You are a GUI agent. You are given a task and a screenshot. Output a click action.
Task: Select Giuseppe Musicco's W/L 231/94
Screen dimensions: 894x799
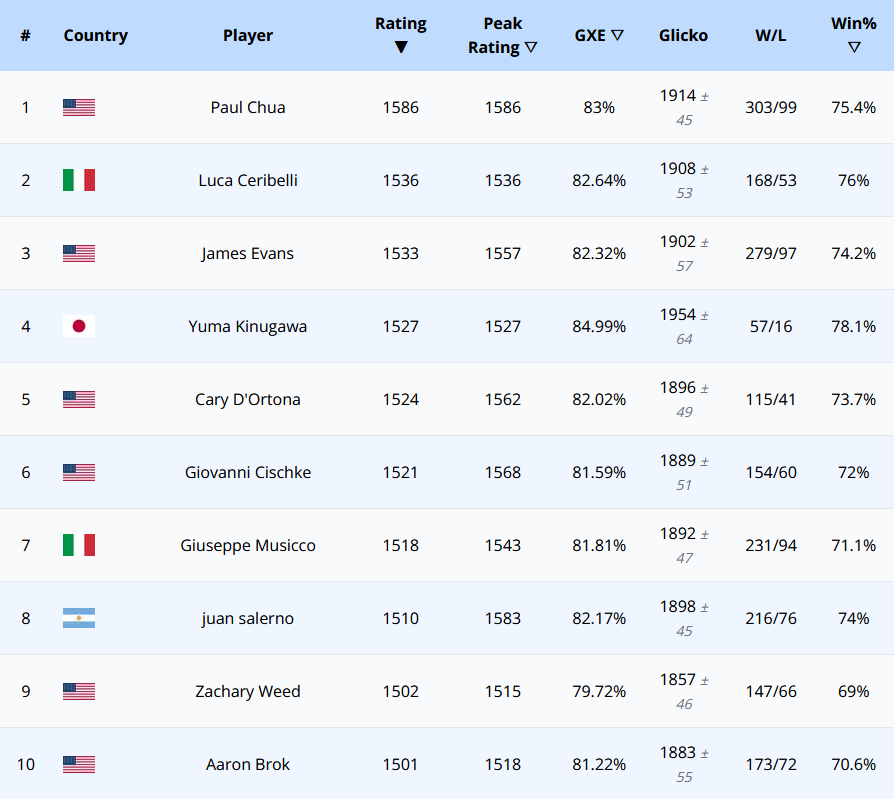coord(770,545)
